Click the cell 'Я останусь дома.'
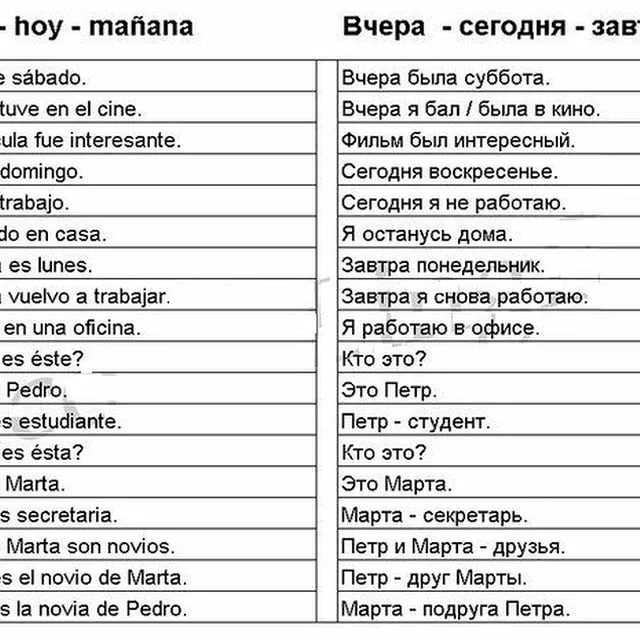The height and width of the screenshot is (640, 640). pyautogui.click(x=489, y=232)
